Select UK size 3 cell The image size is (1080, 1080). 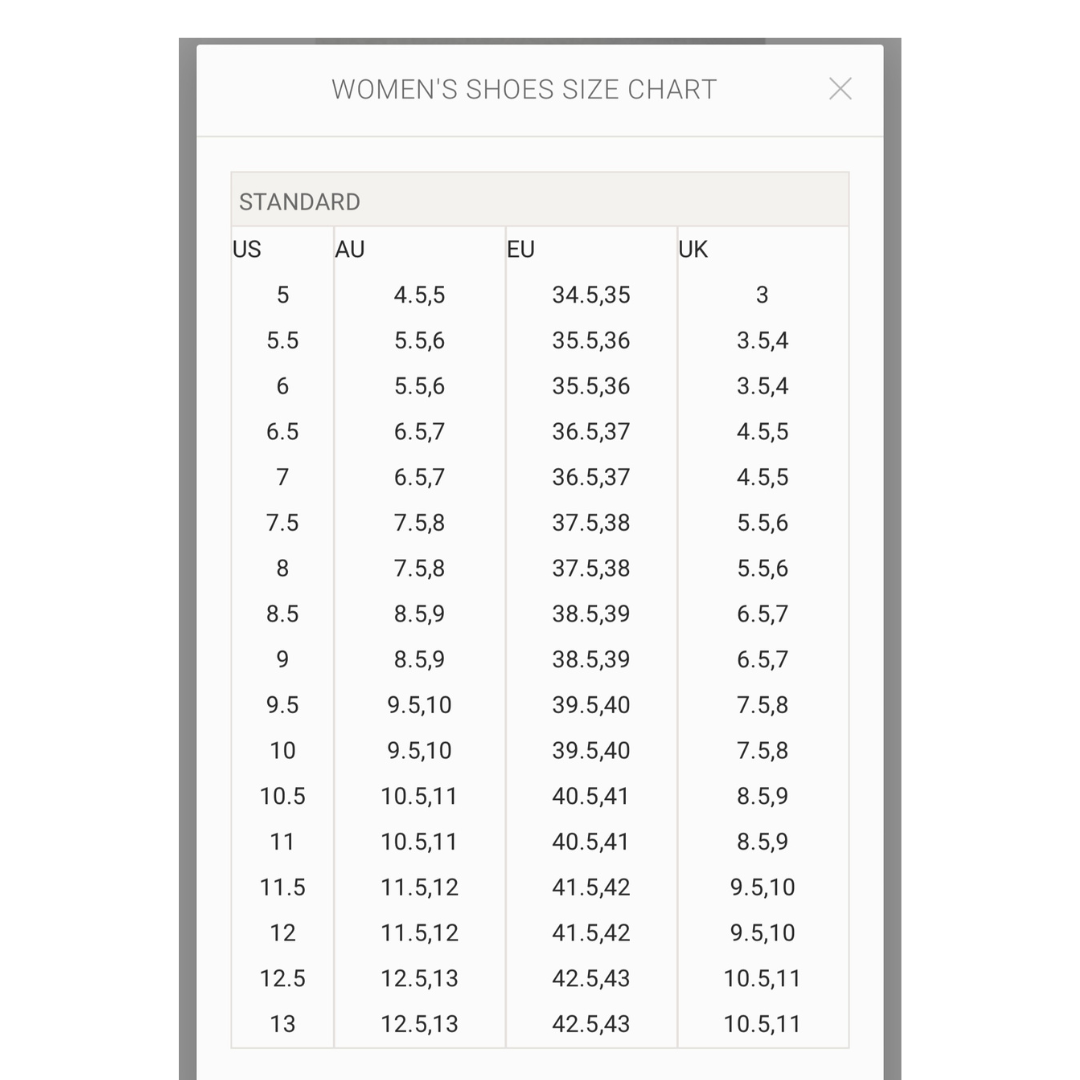click(x=762, y=295)
